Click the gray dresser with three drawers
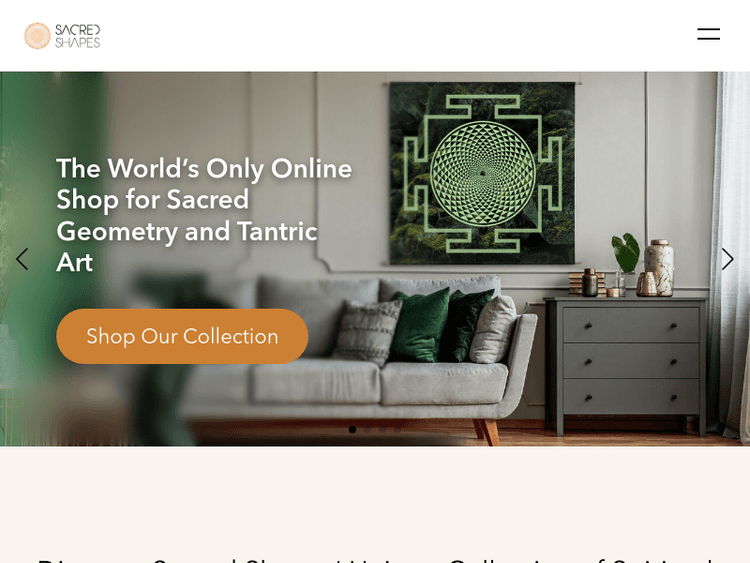 [626, 364]
